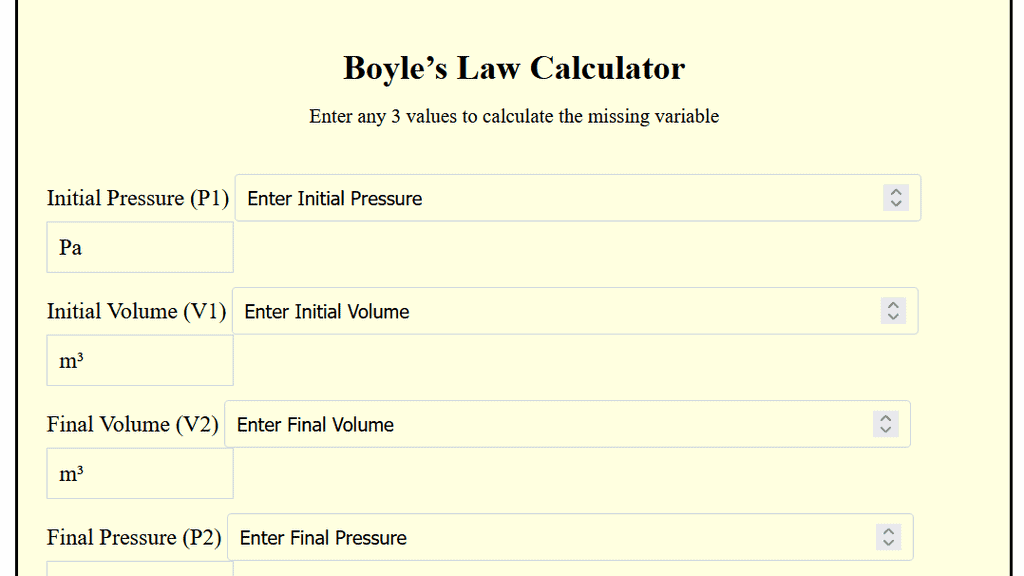This screenshot has height=576, width=1024.
Task: Increment Final Volume with the spinner up arrow
Action: 886,418
